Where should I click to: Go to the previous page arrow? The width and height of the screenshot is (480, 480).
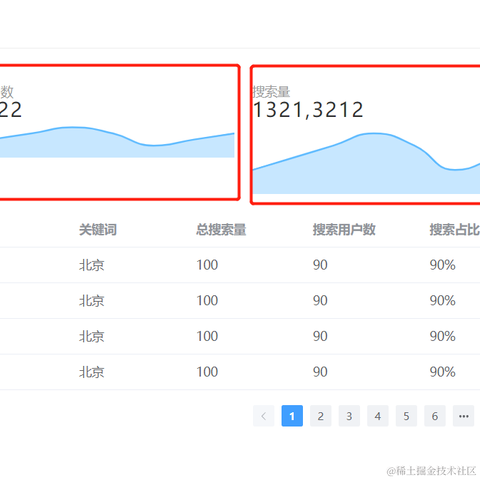263,416
